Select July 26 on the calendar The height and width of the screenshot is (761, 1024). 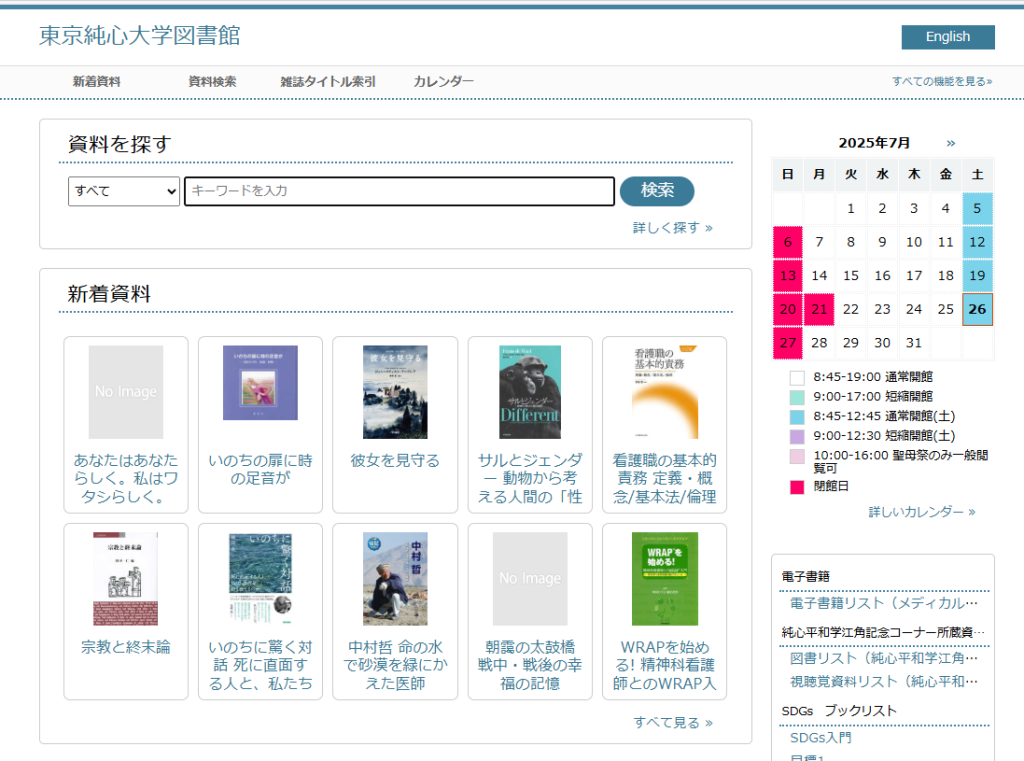pyautogui.click(x=977, y=309)
